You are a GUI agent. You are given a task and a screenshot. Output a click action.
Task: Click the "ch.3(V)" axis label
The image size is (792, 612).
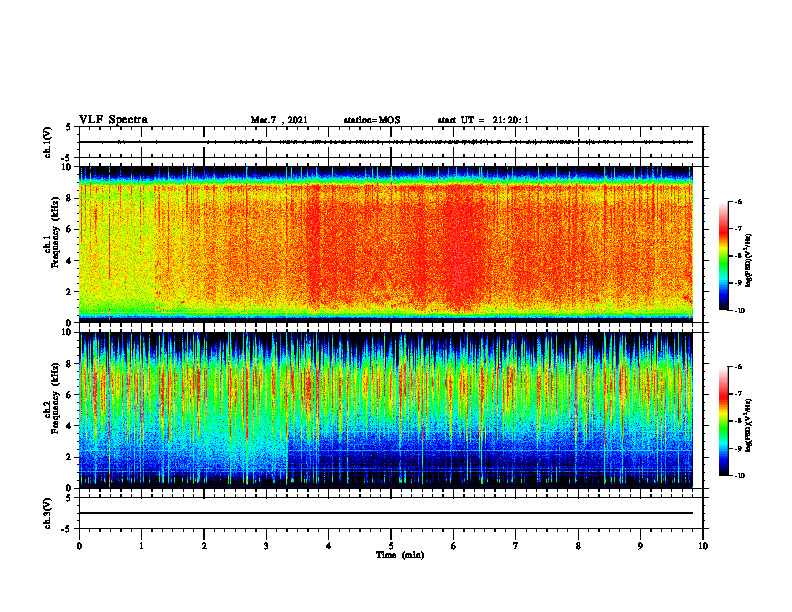(47, 513)
